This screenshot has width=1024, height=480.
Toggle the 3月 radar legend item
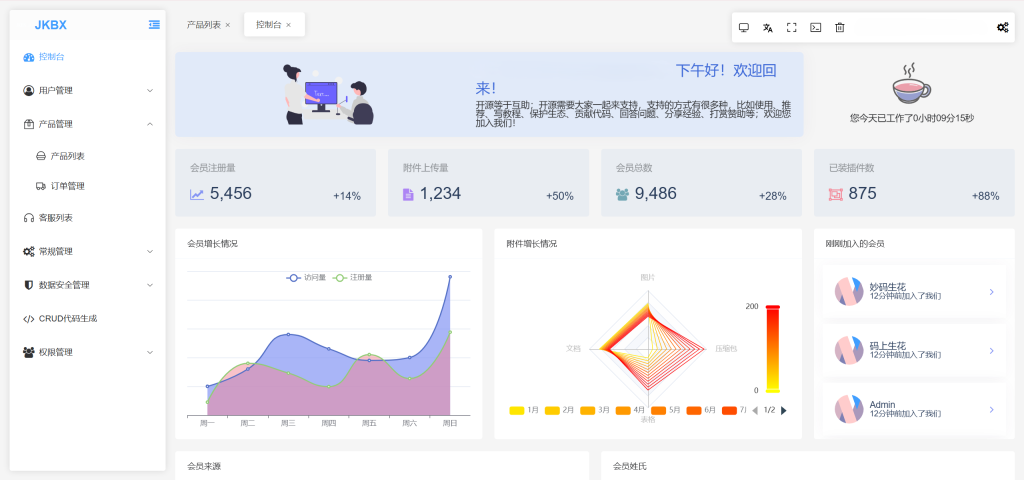[594, 410]
